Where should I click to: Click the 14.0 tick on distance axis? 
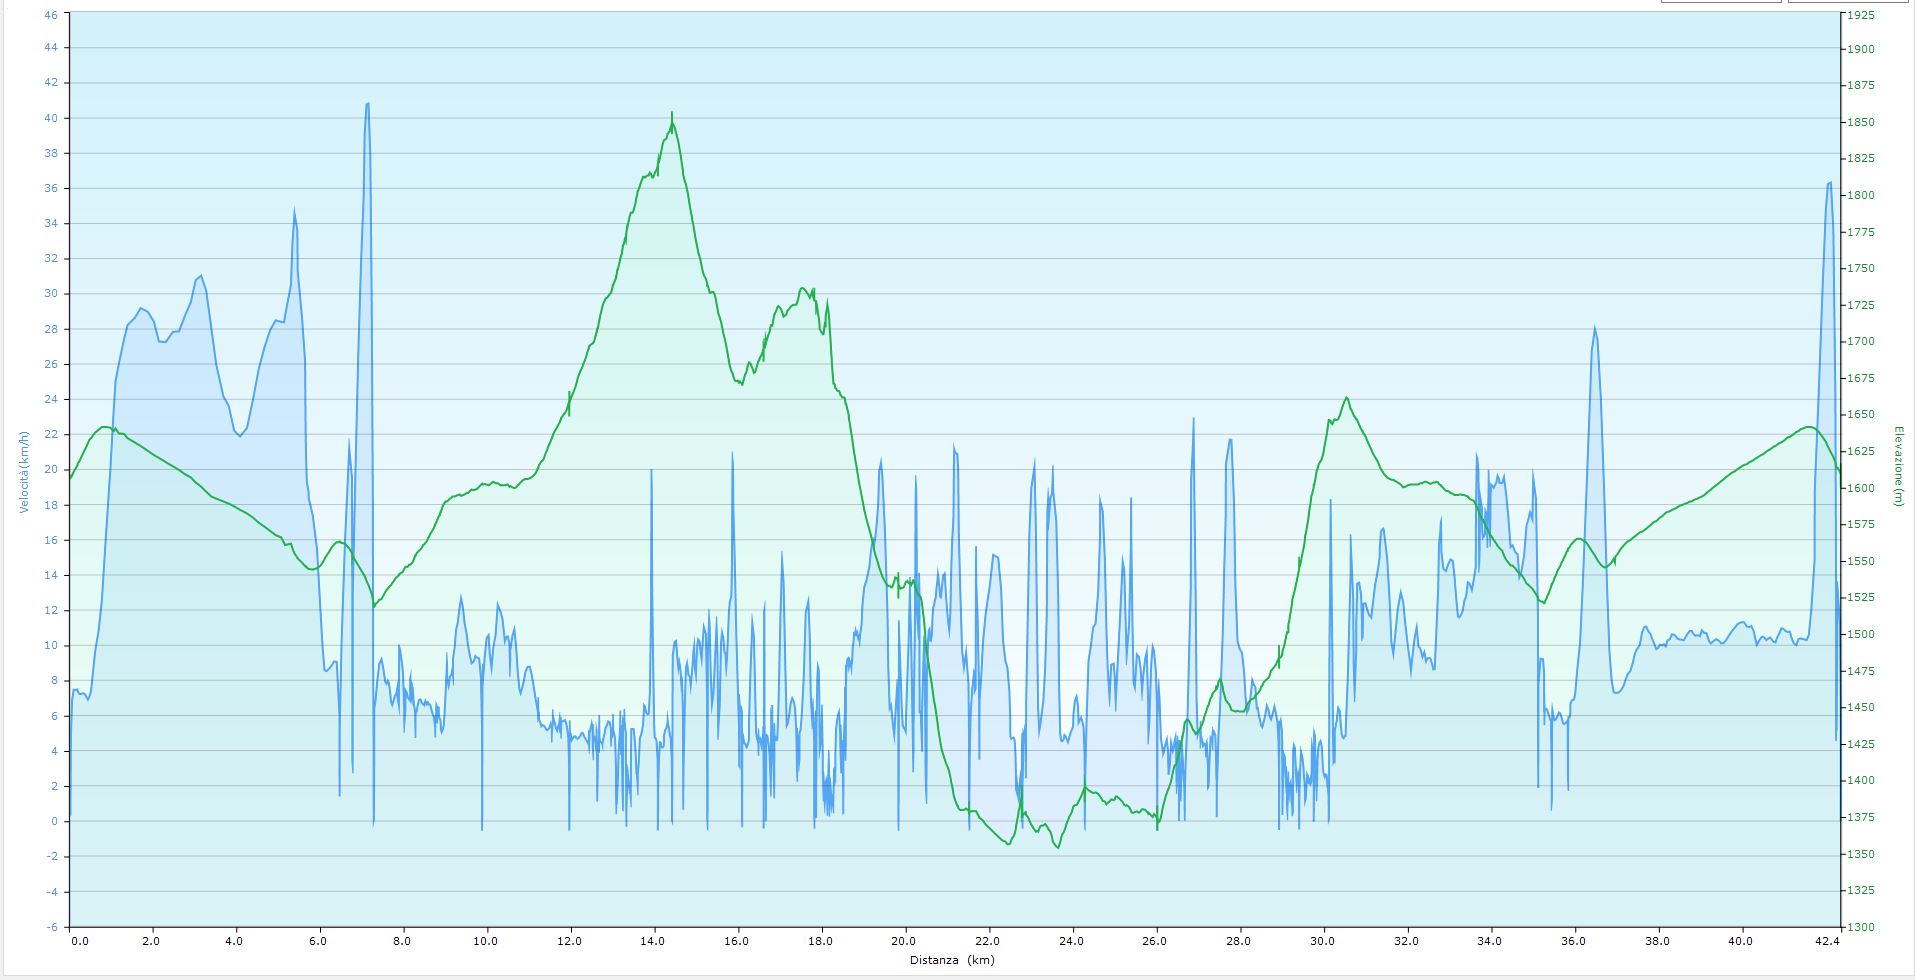coord(653,941)
